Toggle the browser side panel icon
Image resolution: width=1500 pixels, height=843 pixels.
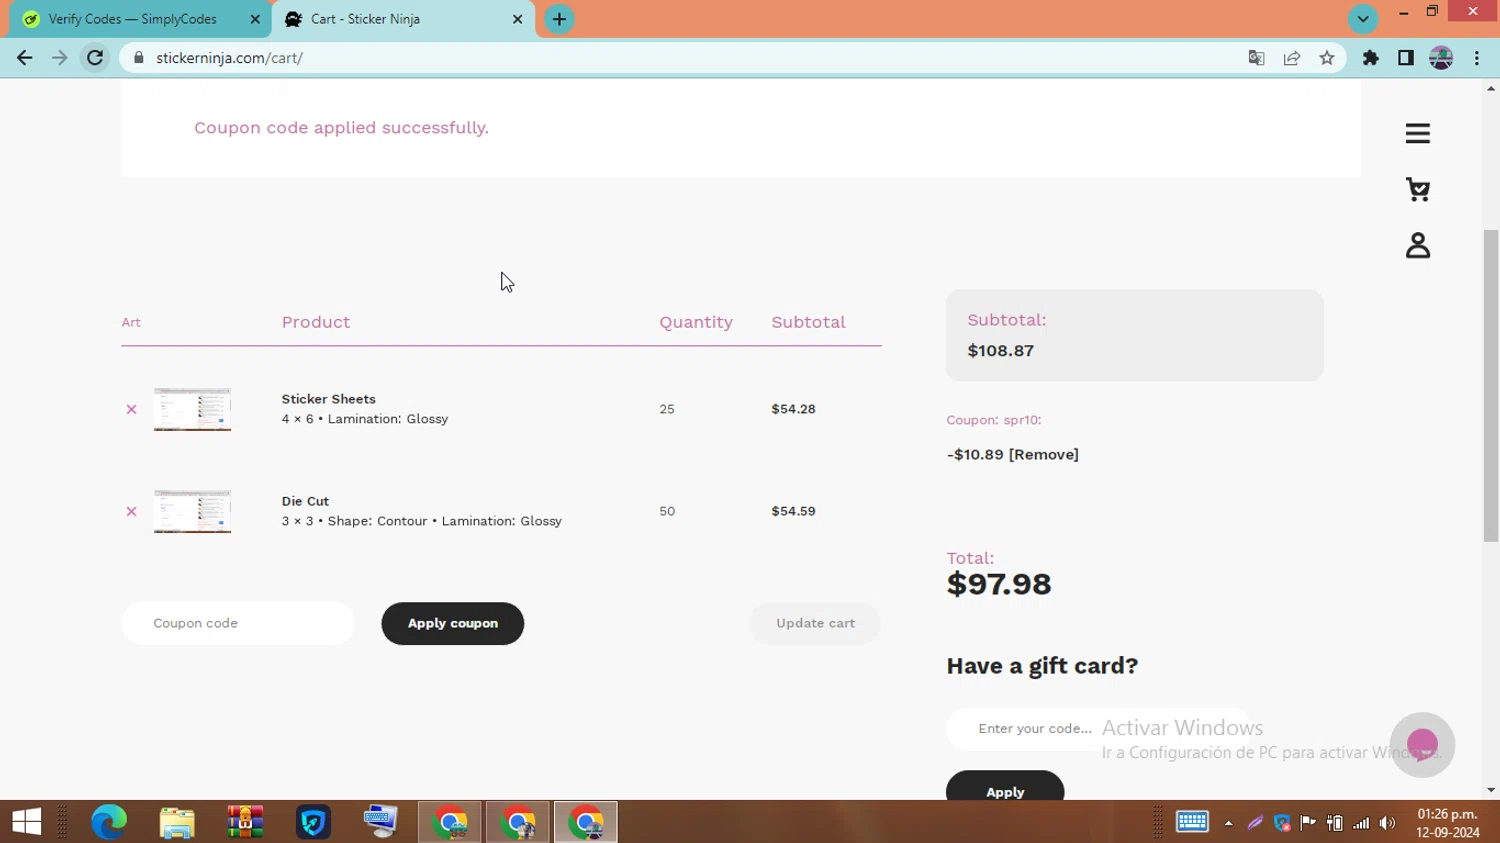tap(1406, 58)
